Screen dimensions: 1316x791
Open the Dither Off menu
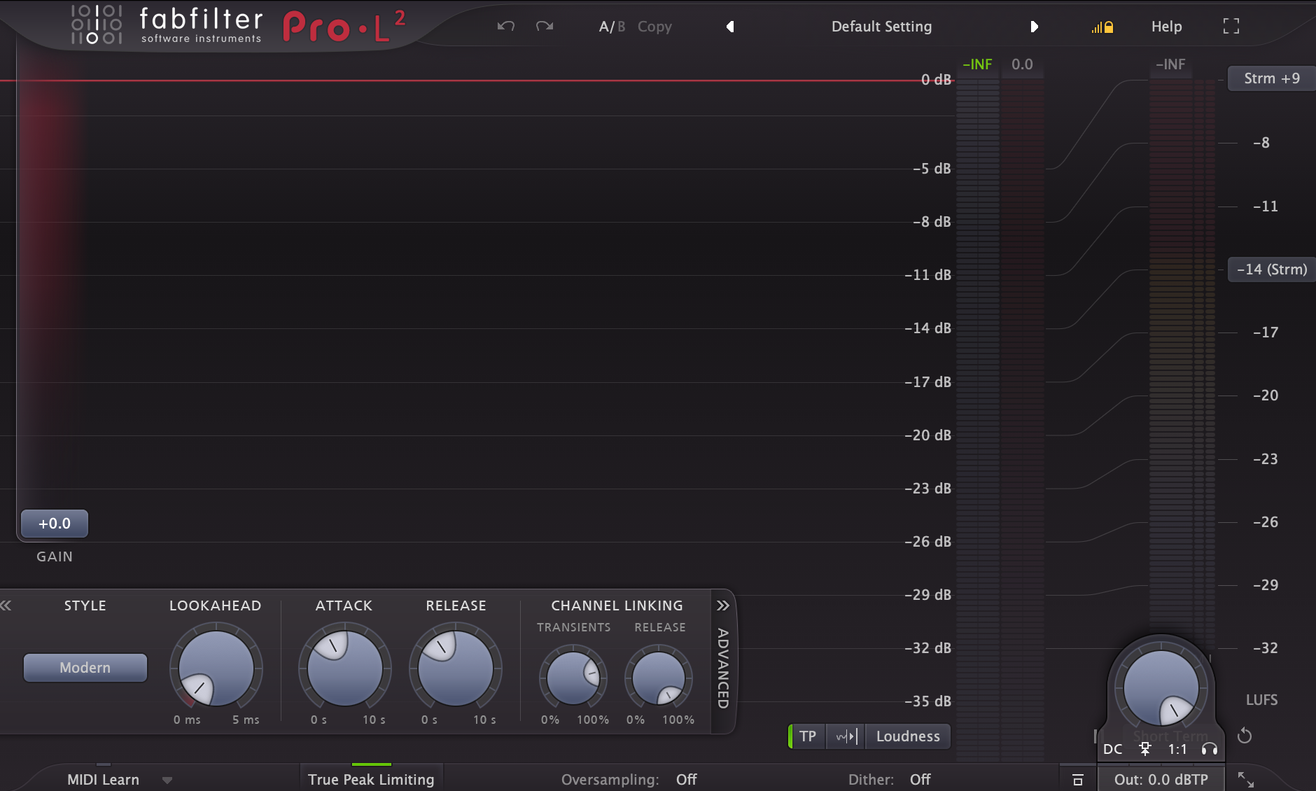pos(920,780)
